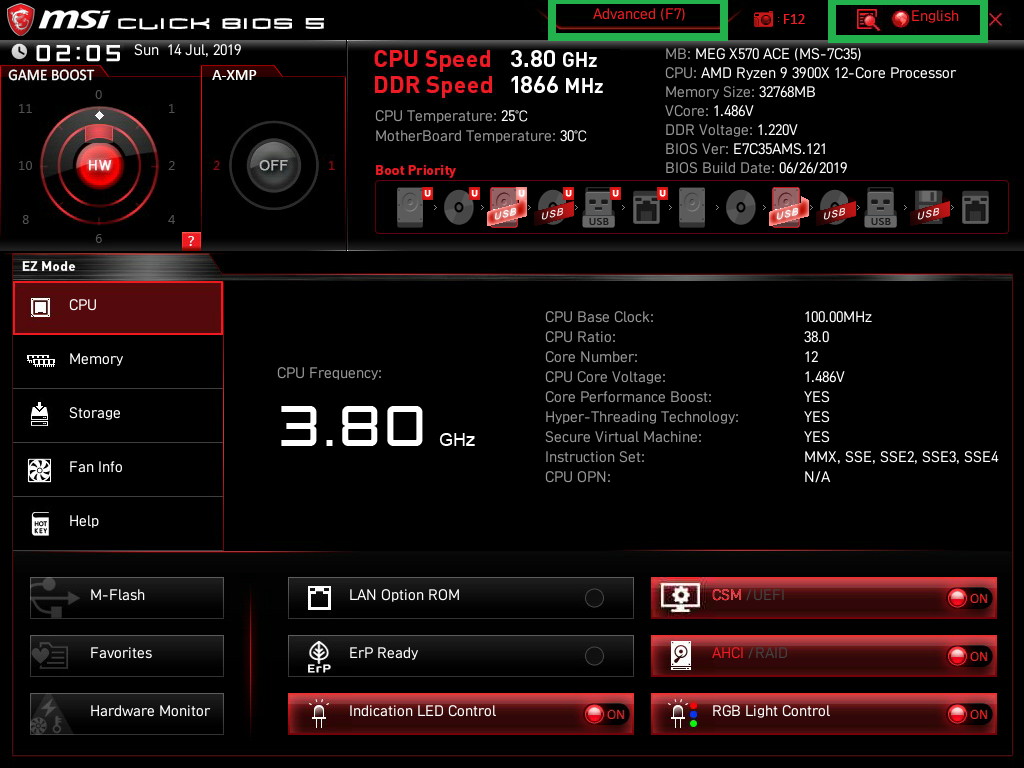
Task: Select the UEFI network boot device (U badge)
Action: 649,207
